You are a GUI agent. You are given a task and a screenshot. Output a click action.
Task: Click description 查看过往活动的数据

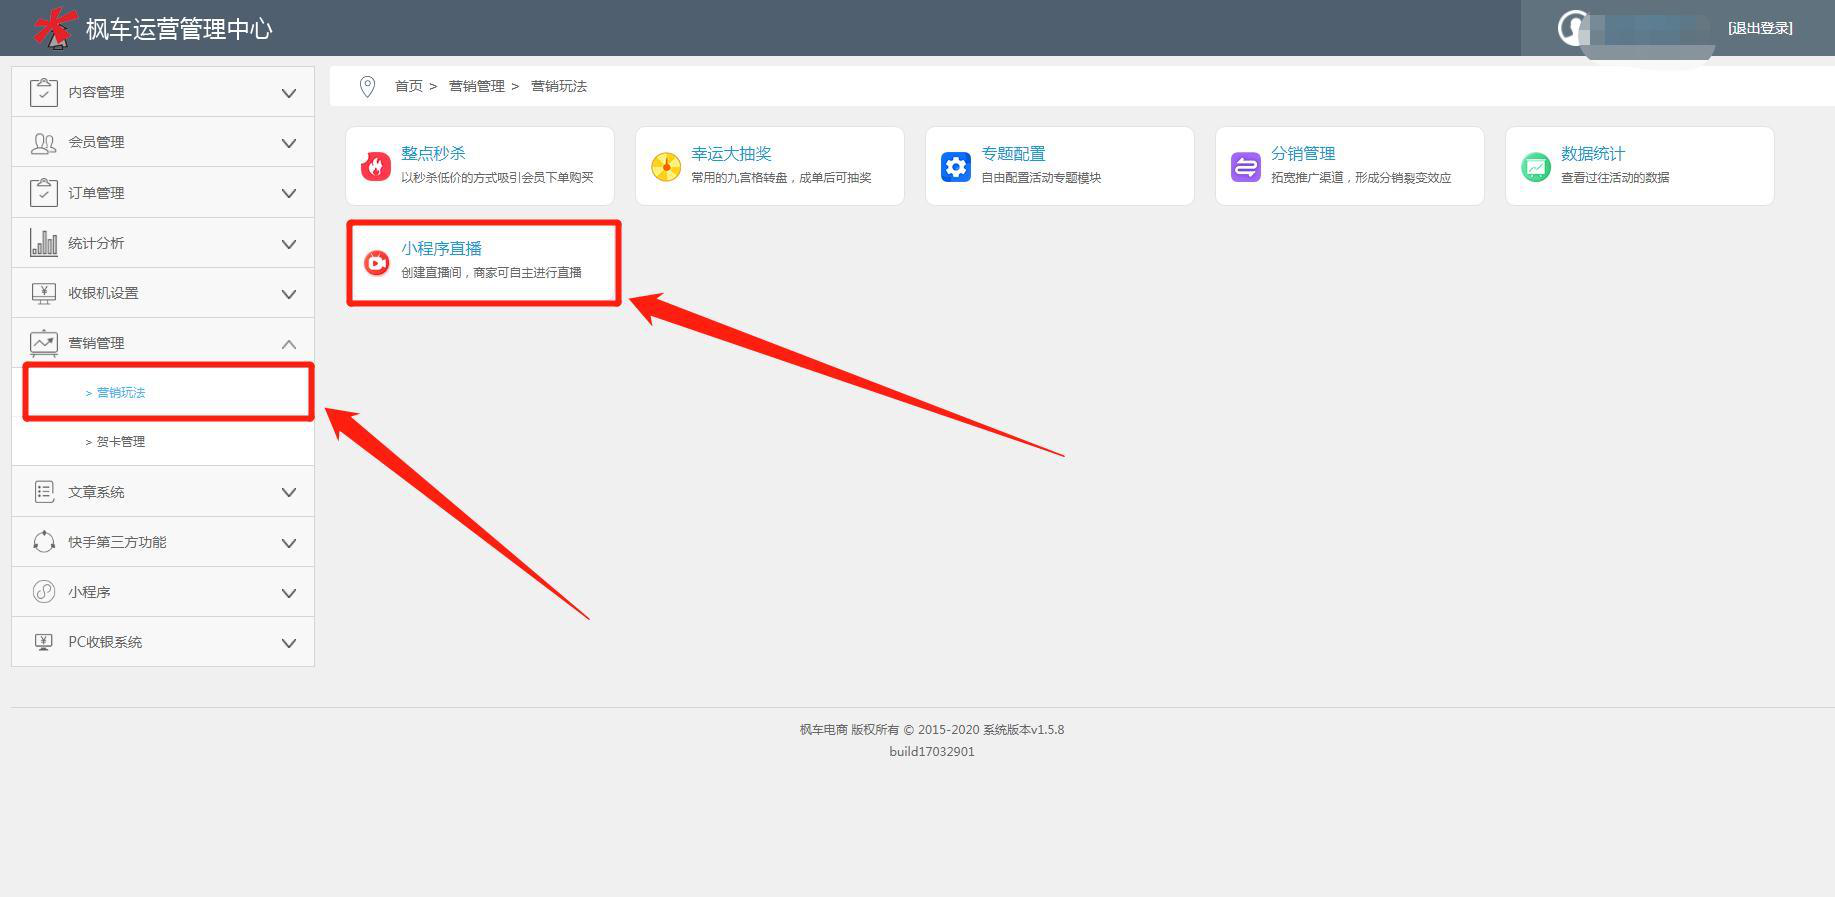tap(1615, 177)
